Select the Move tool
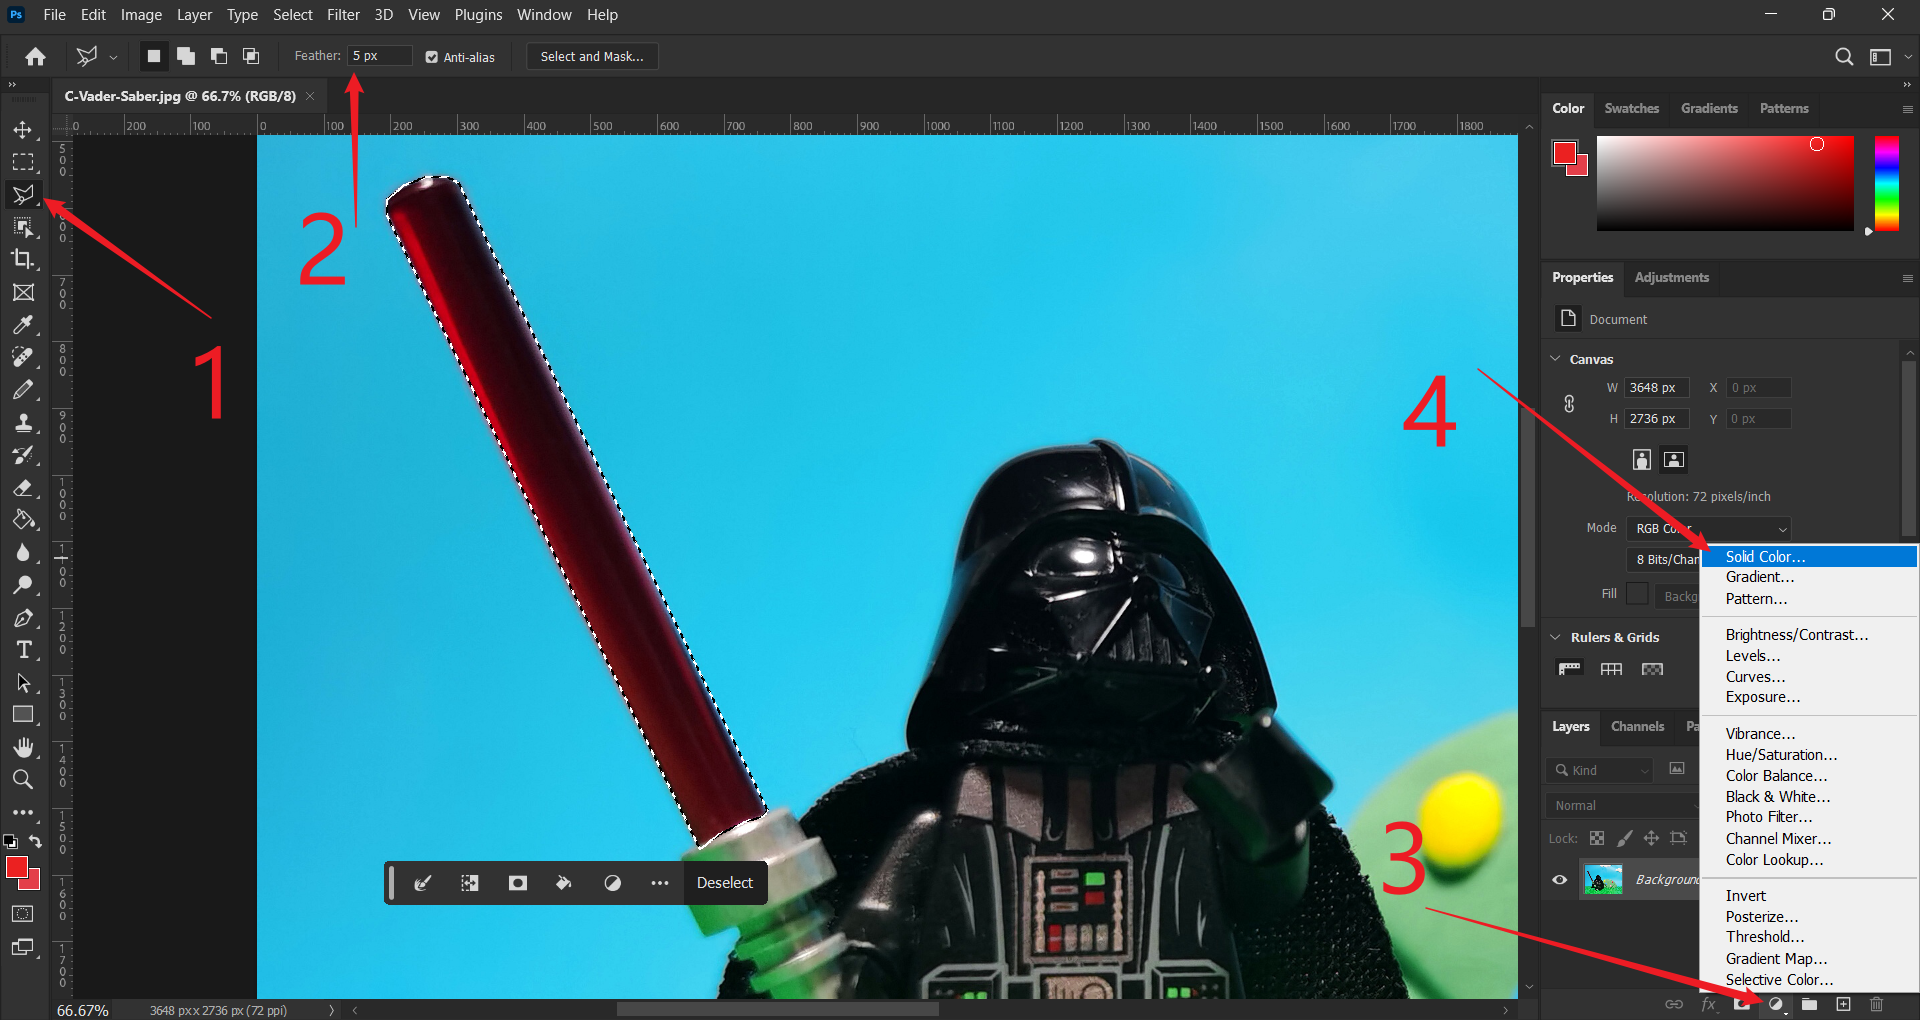This screenshot has width=1920, height=1020. 23,130
